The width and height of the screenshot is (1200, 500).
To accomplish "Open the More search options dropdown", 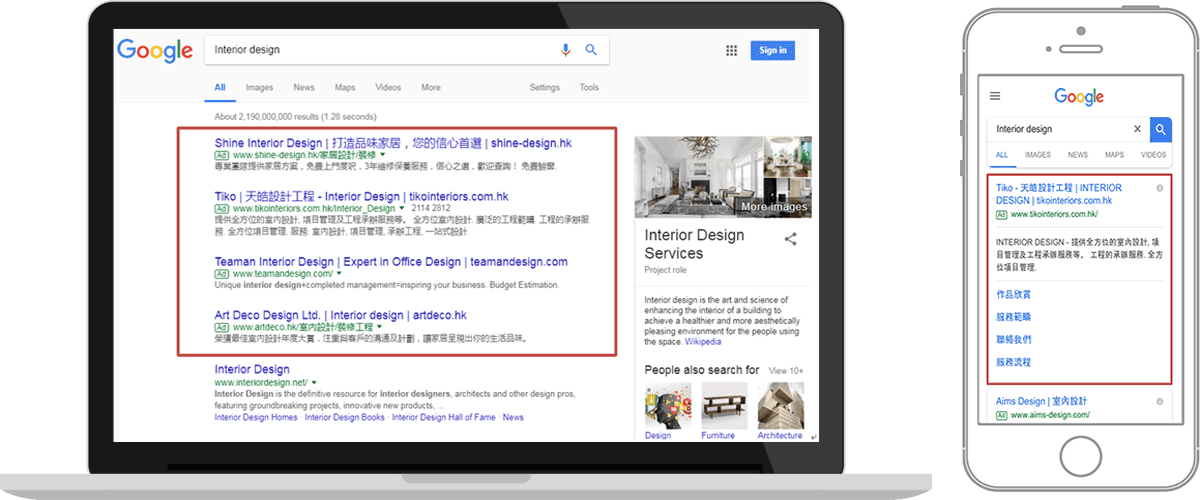I will tap(431, 88).
